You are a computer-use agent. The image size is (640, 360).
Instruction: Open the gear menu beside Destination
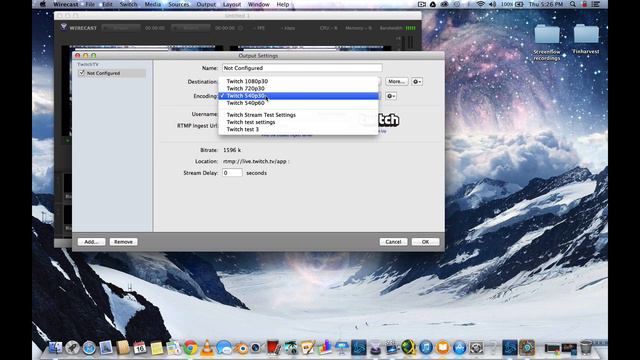[x=417, y=82]
